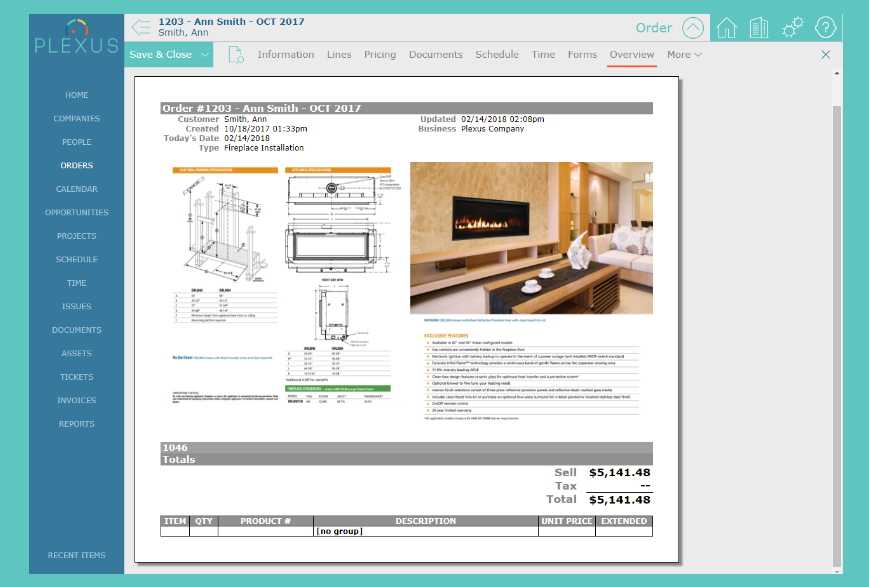Click 'Smith, Ann' under the order title
The width and height of the screenshot is (869, 587).
click(183, 33)
